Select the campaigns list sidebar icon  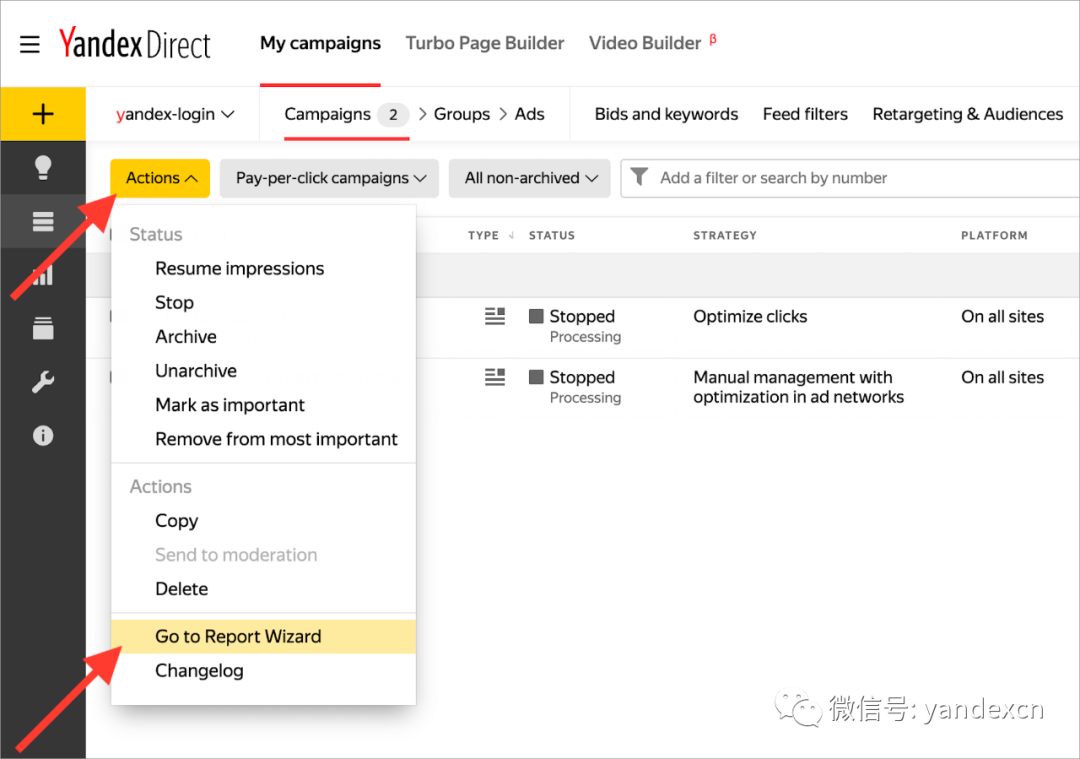coord(43,221)
